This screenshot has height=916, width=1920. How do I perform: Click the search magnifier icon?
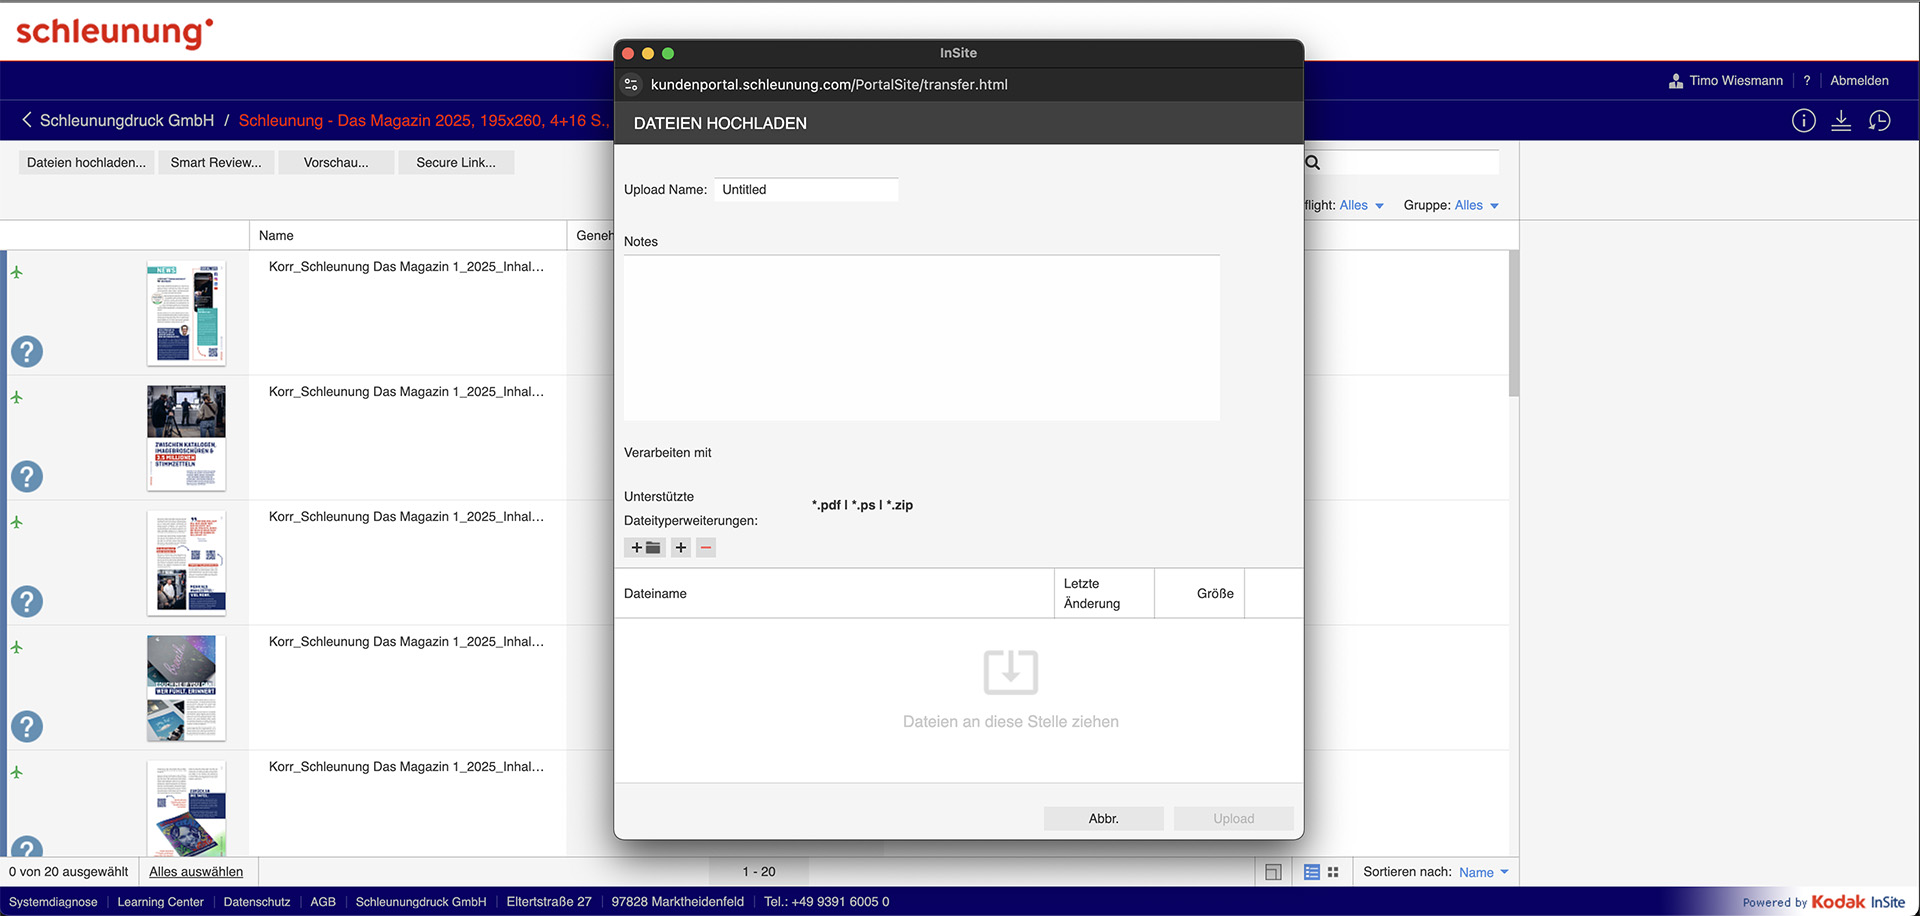pos(1313,163)
